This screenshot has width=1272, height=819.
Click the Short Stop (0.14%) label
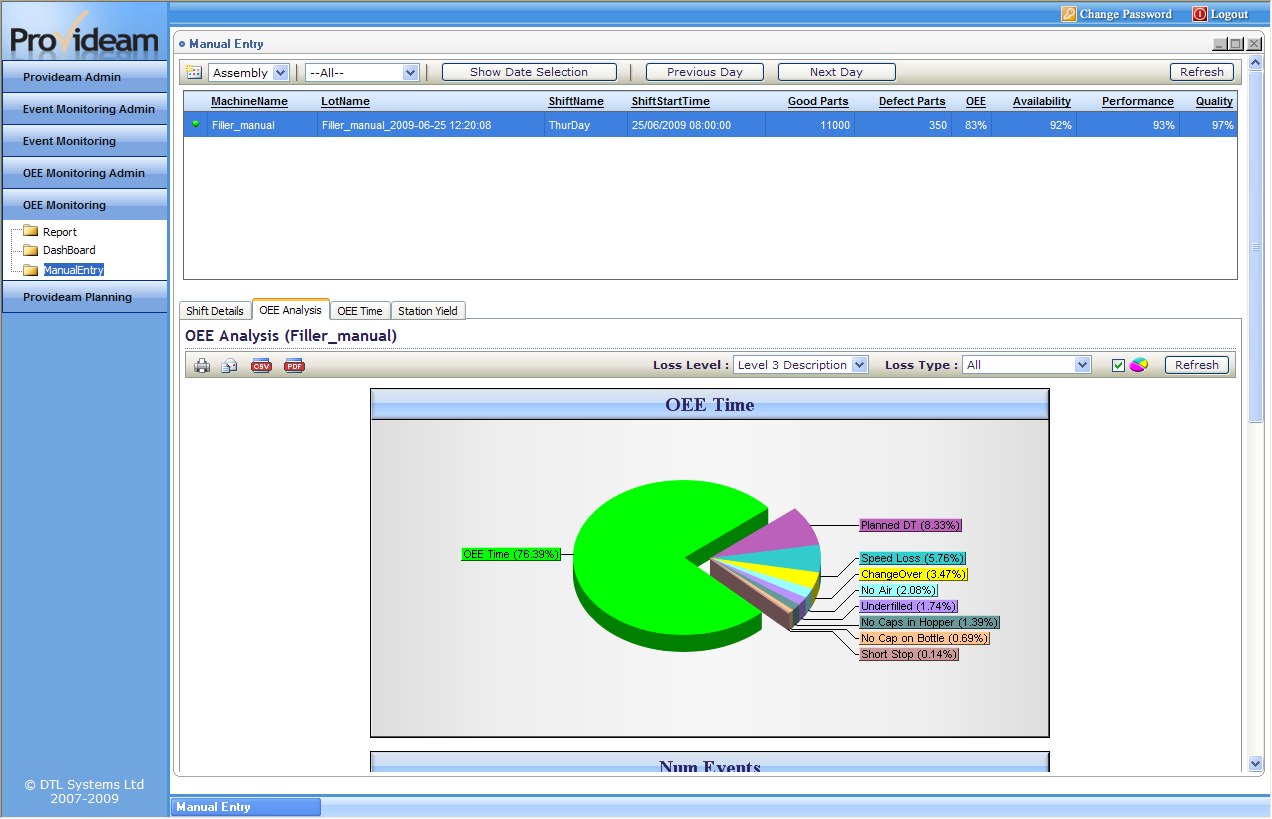(x=909, y=654)
